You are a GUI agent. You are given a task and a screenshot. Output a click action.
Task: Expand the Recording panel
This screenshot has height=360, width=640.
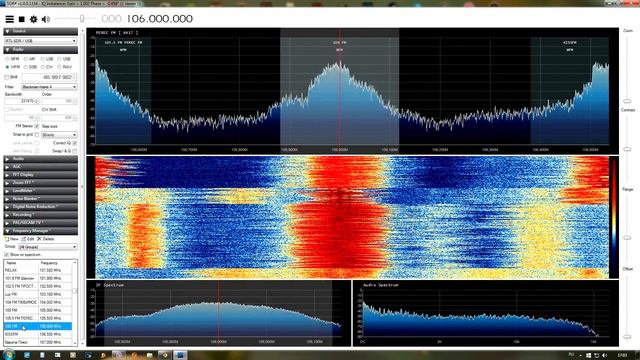coord(40,215)
